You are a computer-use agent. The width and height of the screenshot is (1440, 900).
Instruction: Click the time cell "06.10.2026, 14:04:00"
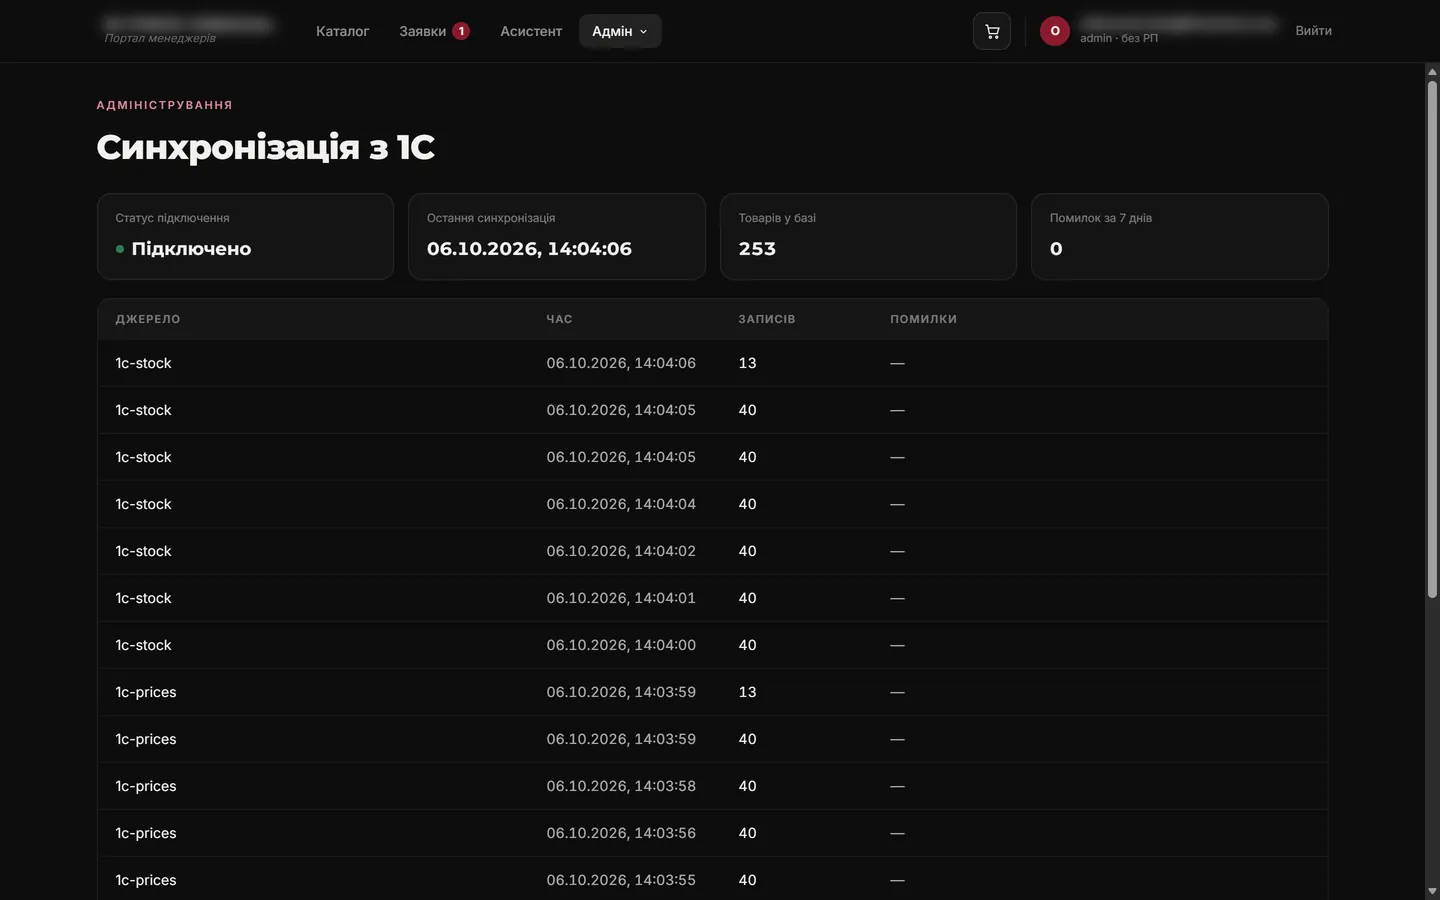tap(621, 645)
